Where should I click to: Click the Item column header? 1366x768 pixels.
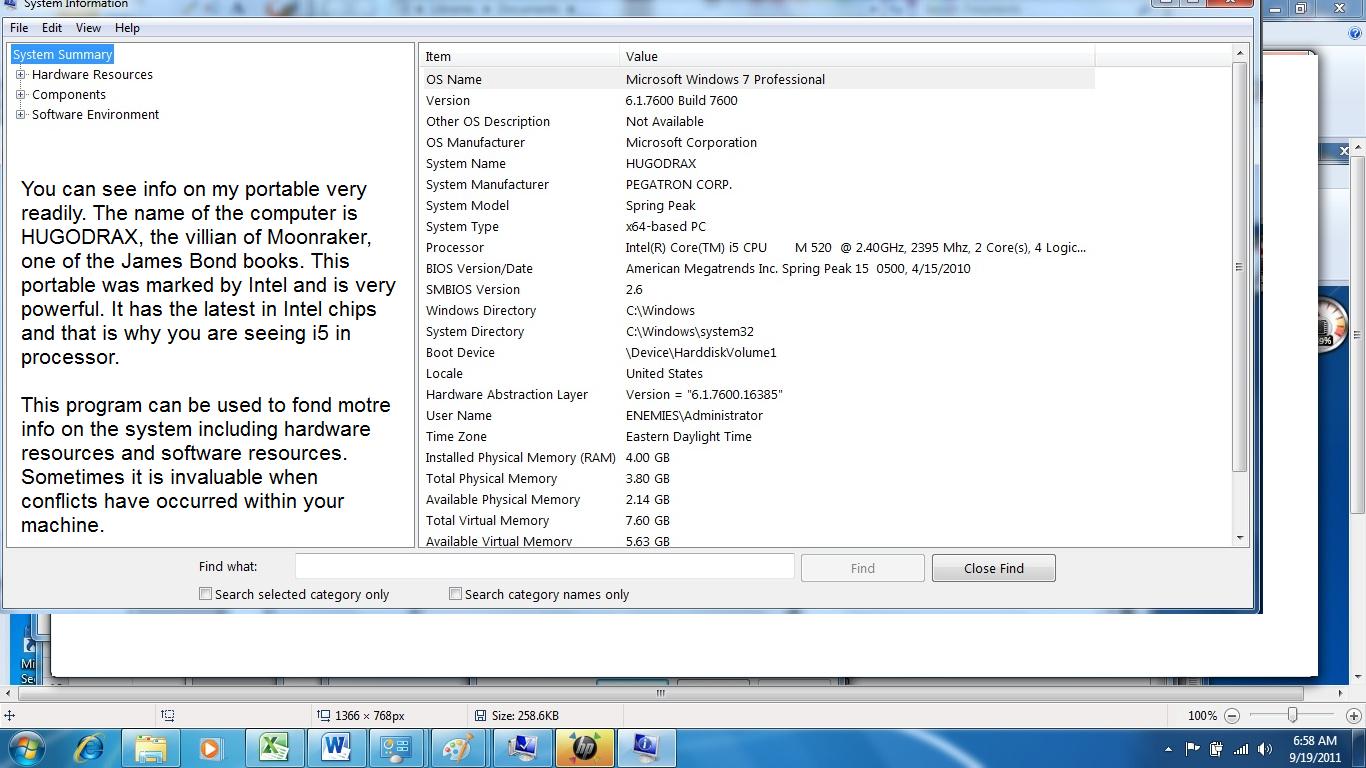[x=519, y=56]
